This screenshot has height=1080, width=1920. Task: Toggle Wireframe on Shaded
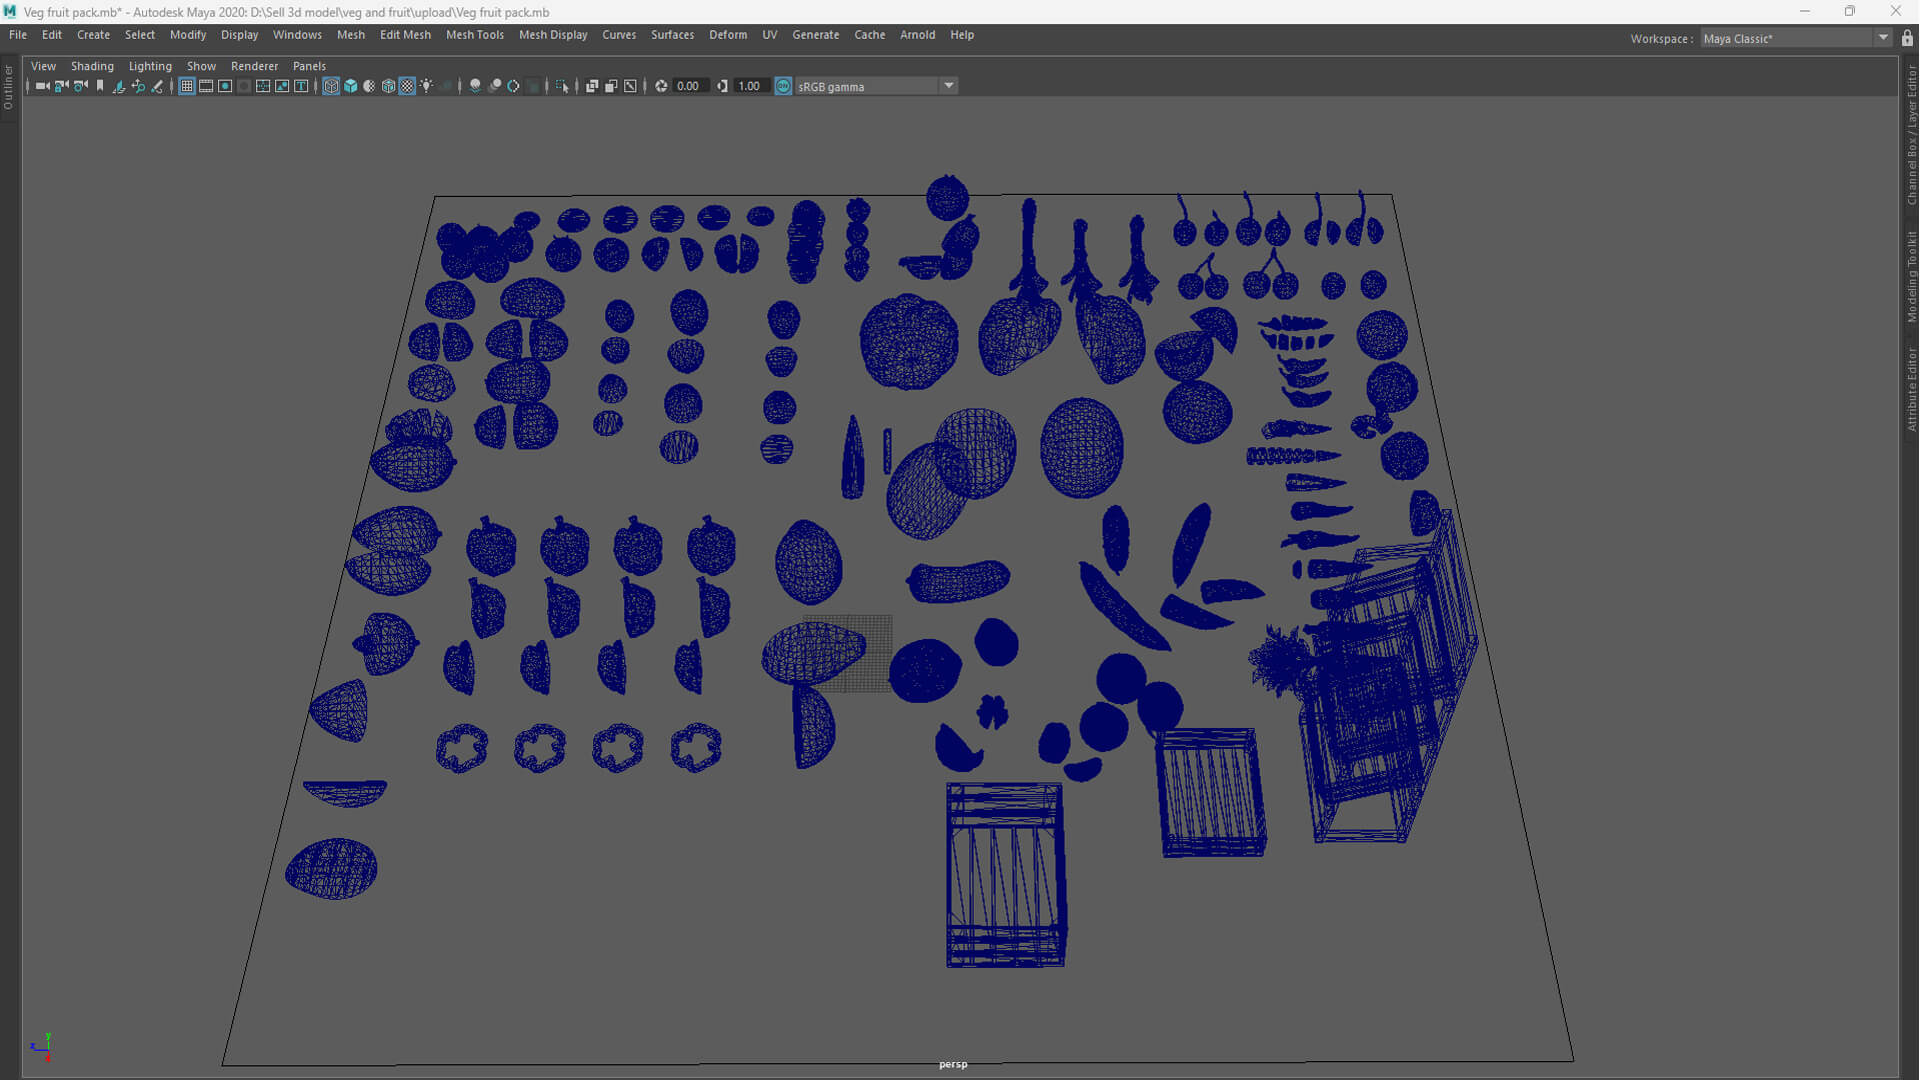click(x=388, y=86)
